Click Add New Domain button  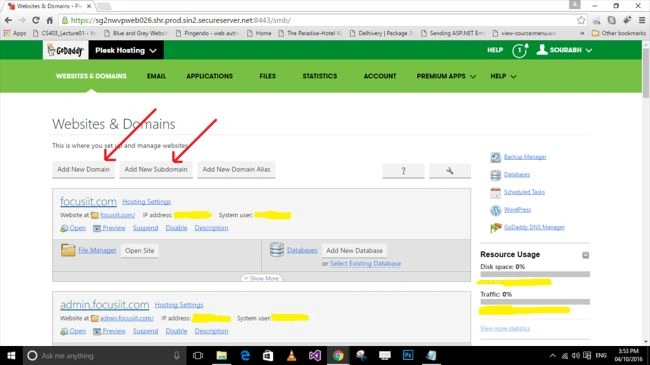(83, 170)
